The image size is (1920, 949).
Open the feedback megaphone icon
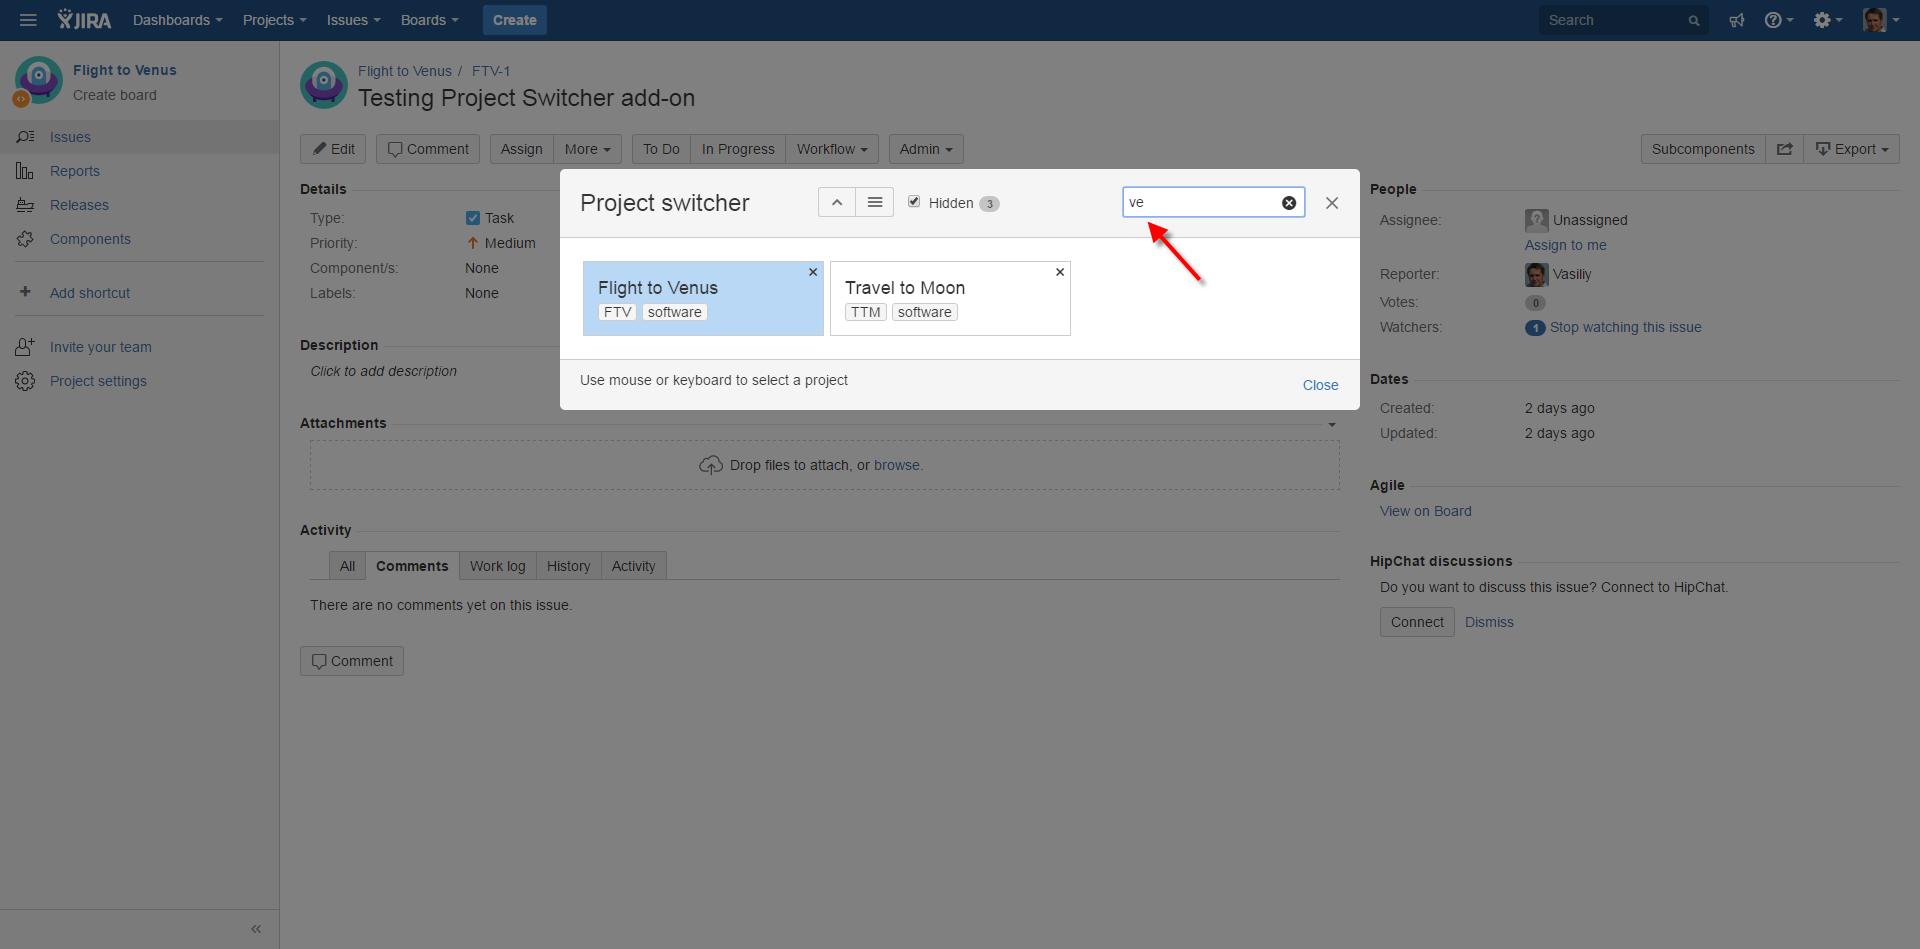pyautogui.click(x=1737, y=20)
